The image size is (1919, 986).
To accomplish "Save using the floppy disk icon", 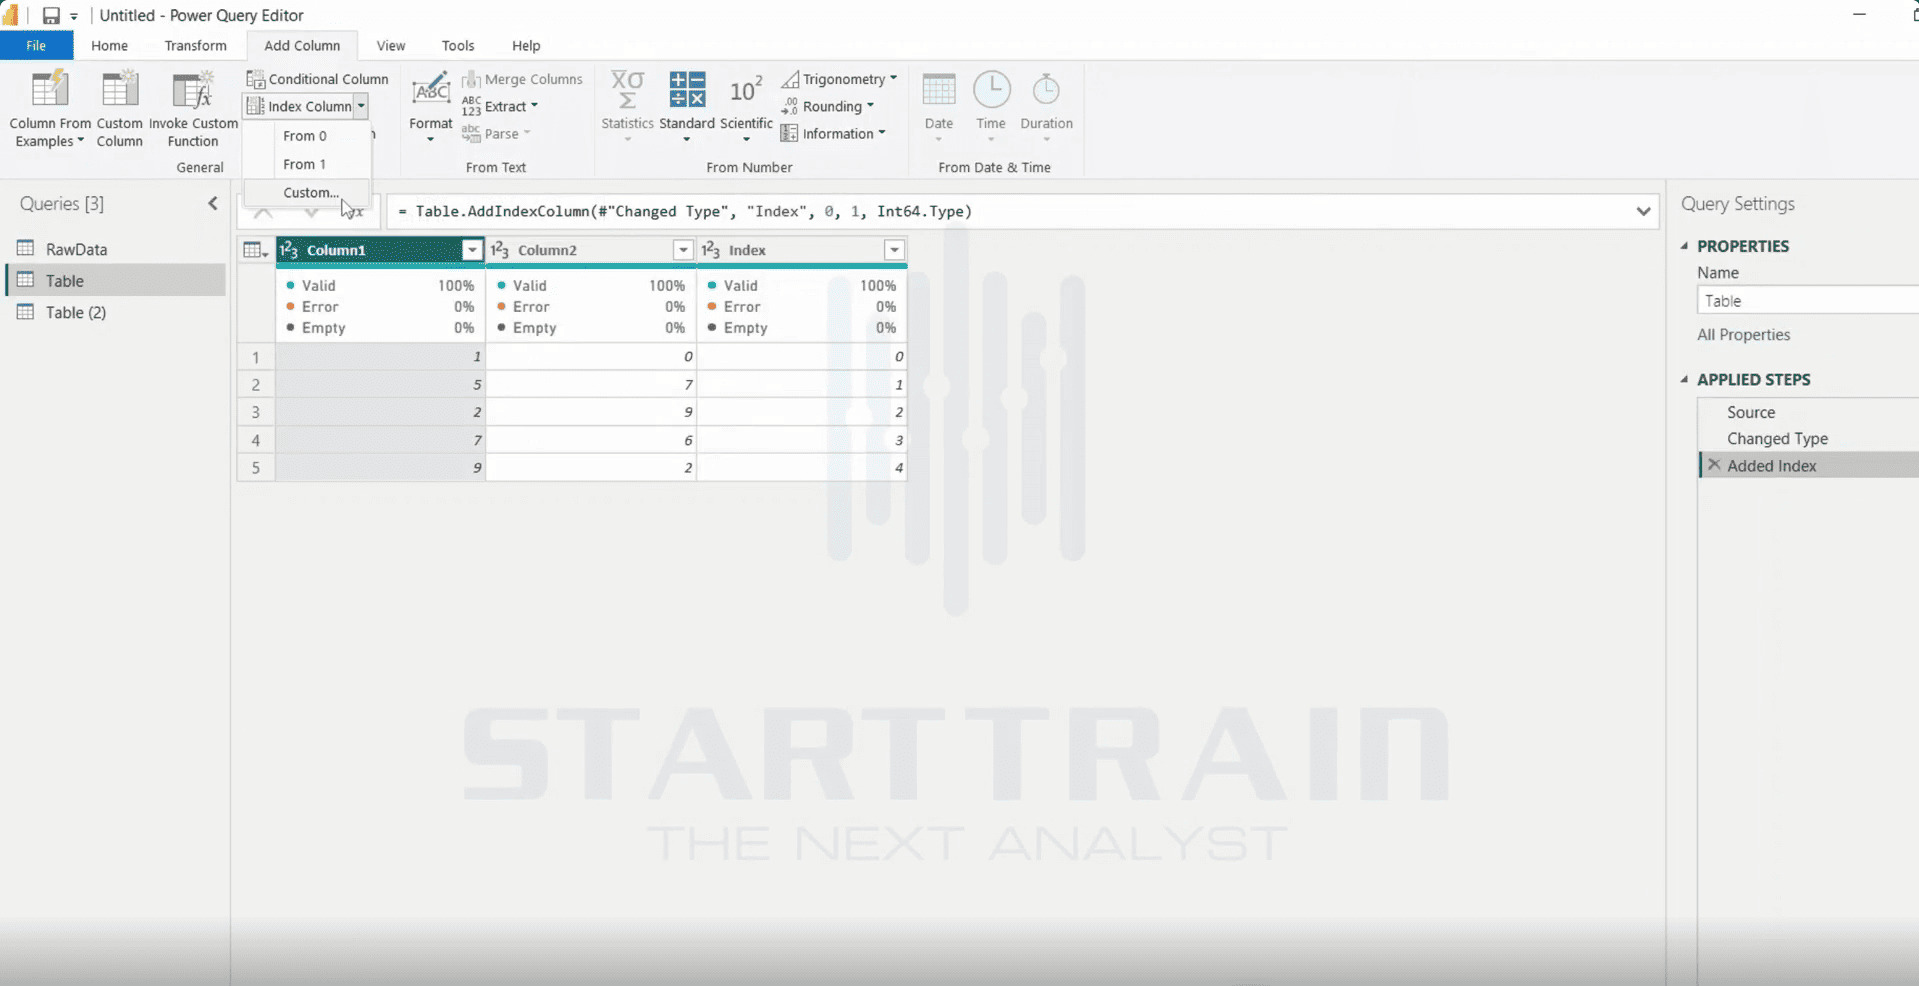I will 51,16.
